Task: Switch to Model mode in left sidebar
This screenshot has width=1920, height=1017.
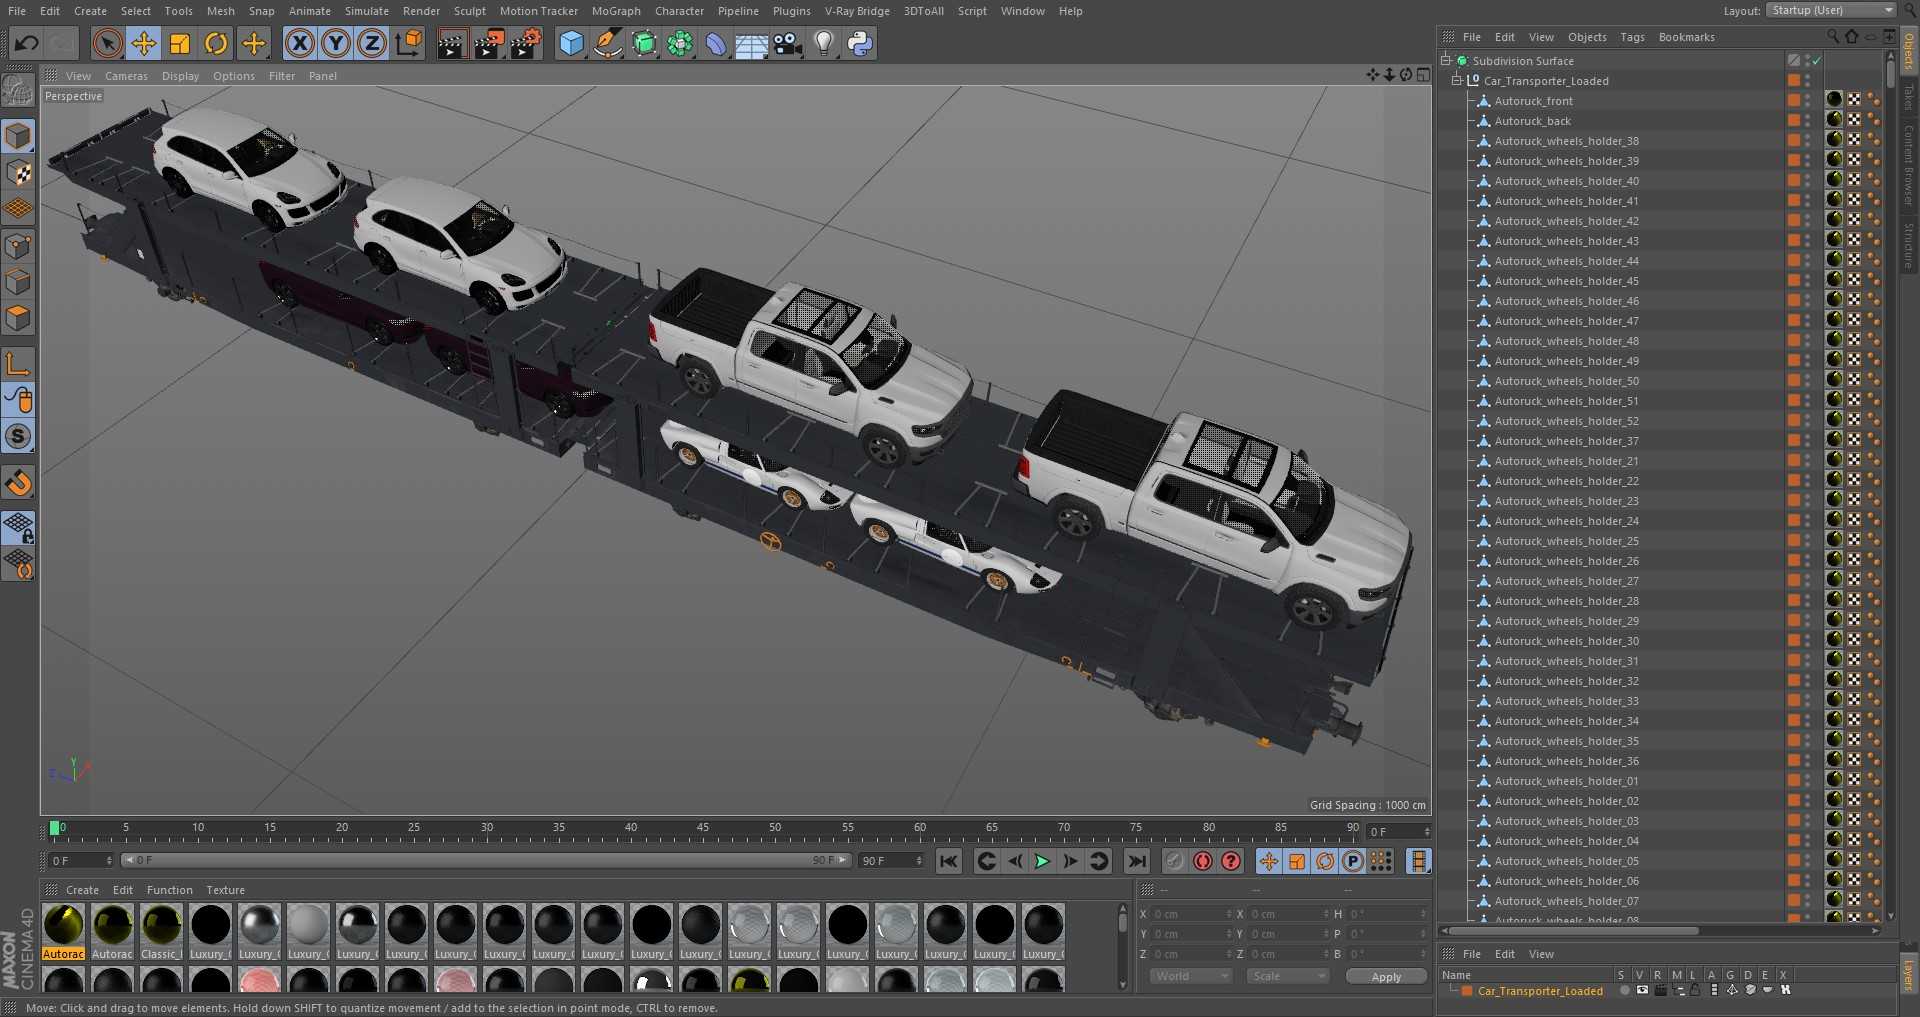Action: (18, 135)
